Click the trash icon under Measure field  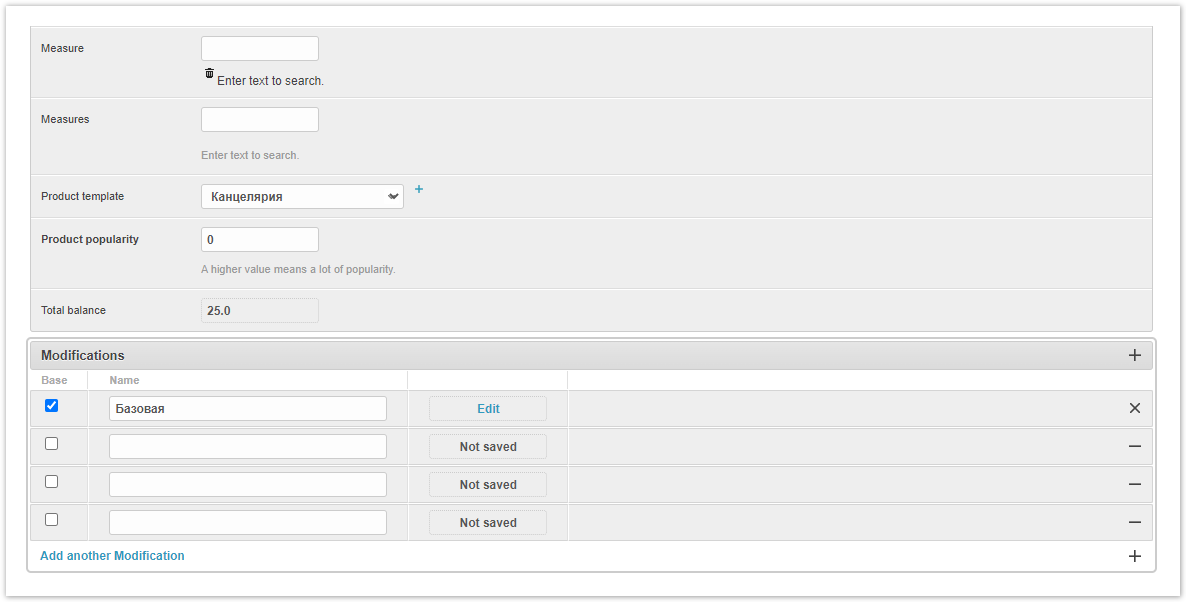(209, 74)
